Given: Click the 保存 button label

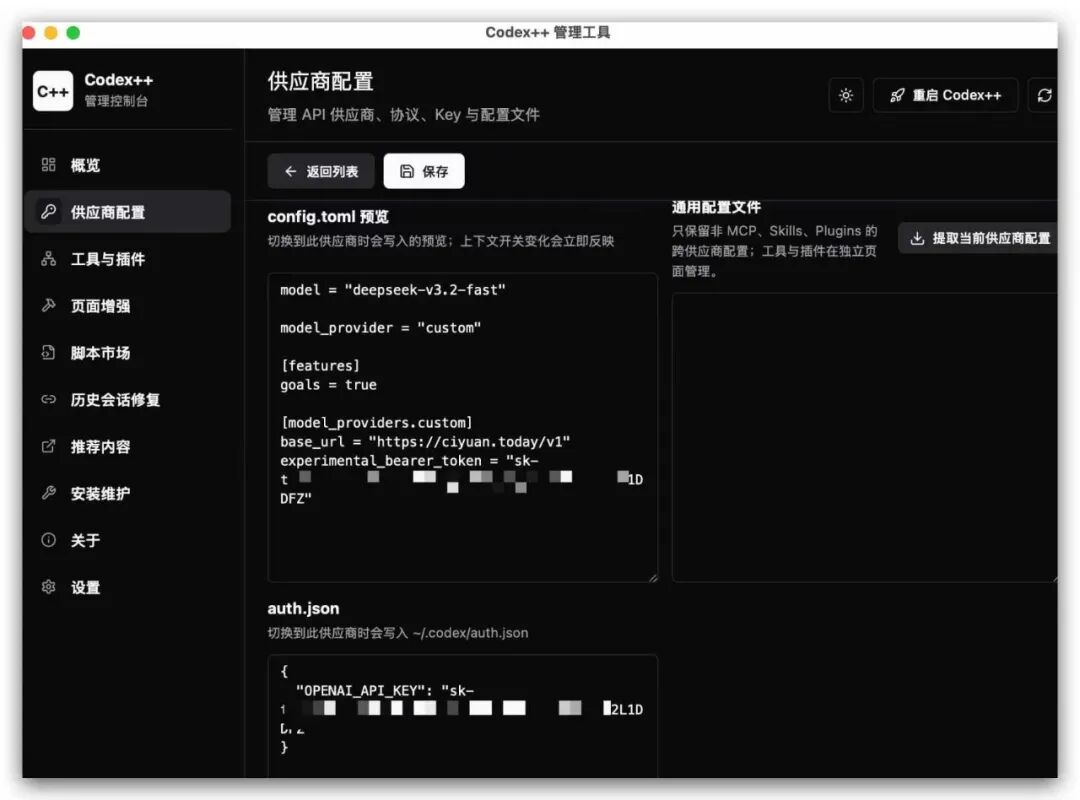Looking at the screenshot, I should click(x=435, y=171).
